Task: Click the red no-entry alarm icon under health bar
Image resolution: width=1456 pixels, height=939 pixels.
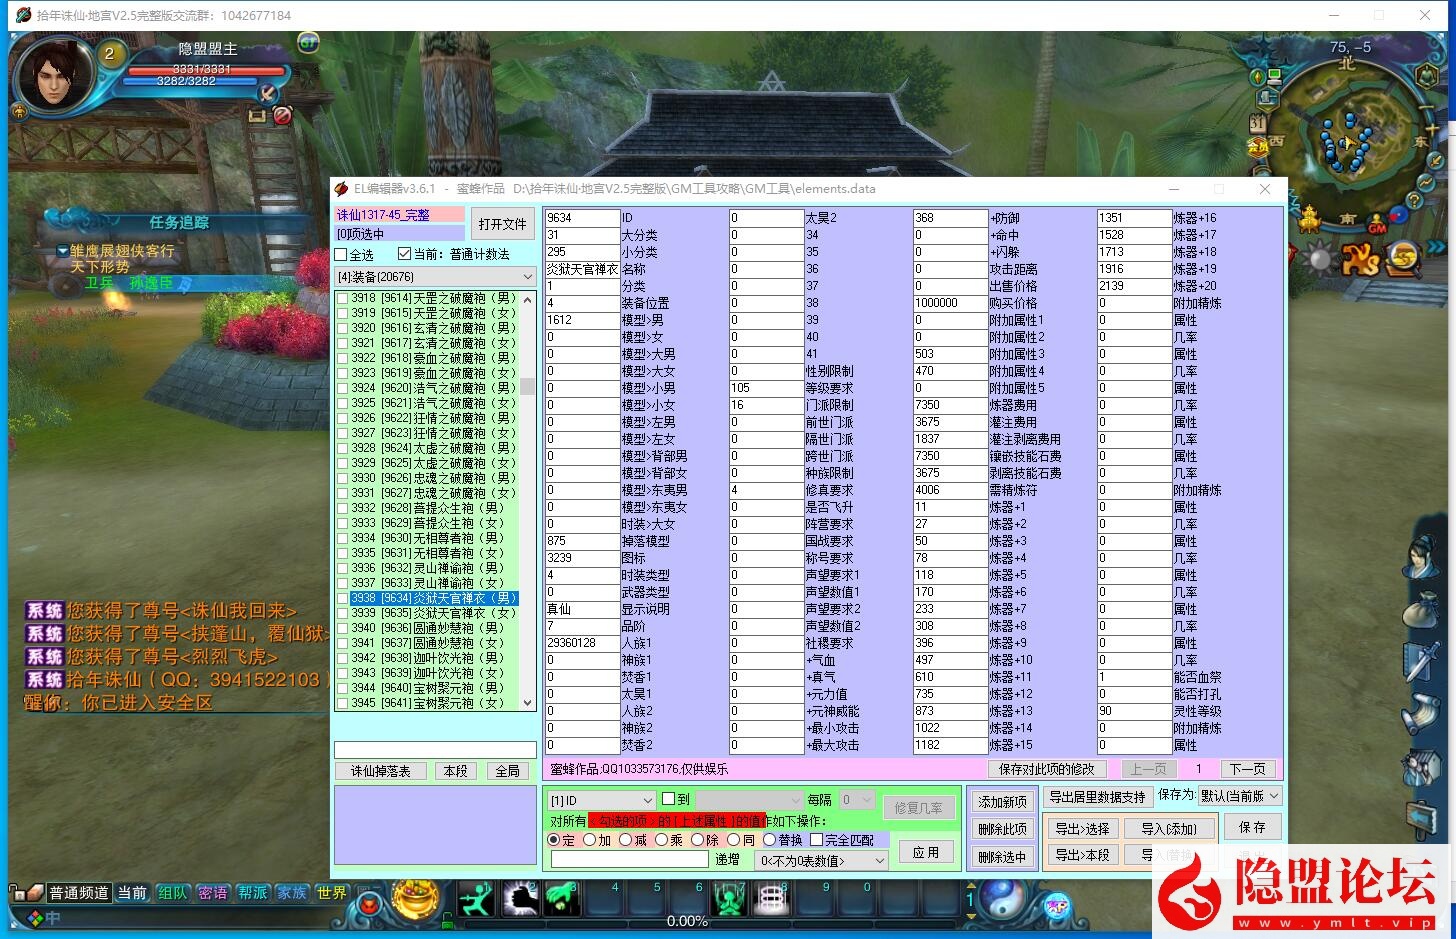Action: [x=282, y=115]
